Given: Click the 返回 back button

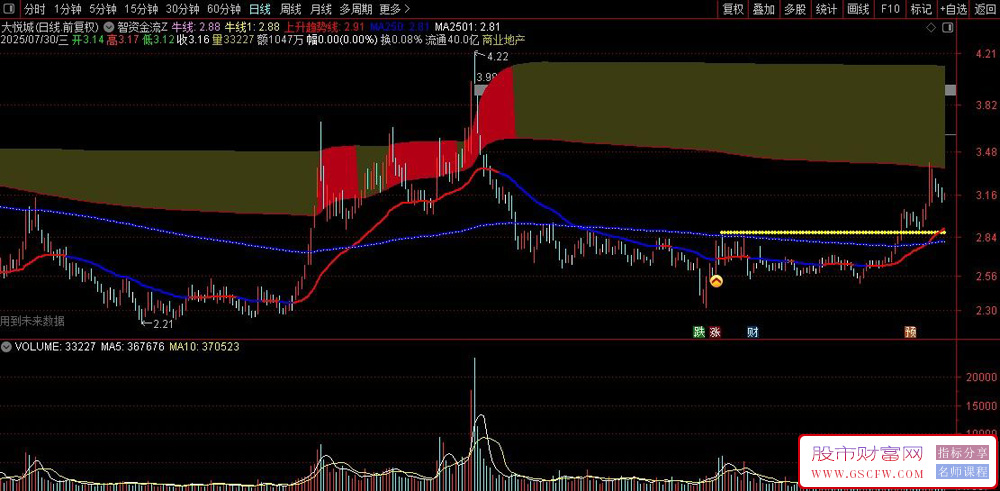Looking at the screenshot, I should [x=986, y=9].
